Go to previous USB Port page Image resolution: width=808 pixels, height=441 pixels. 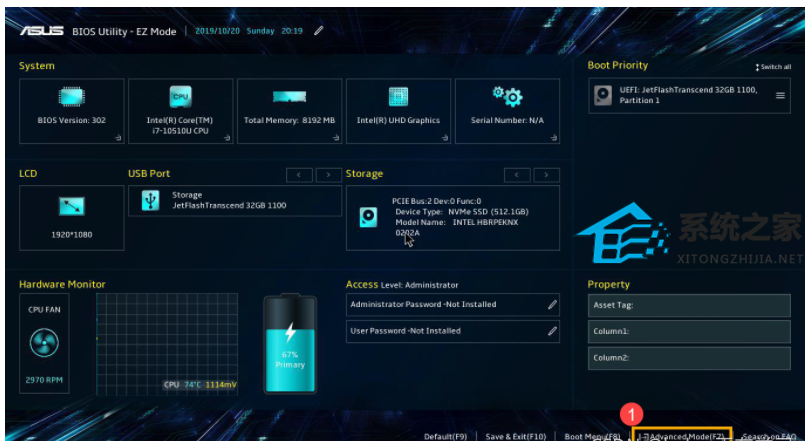pos(299,175)
